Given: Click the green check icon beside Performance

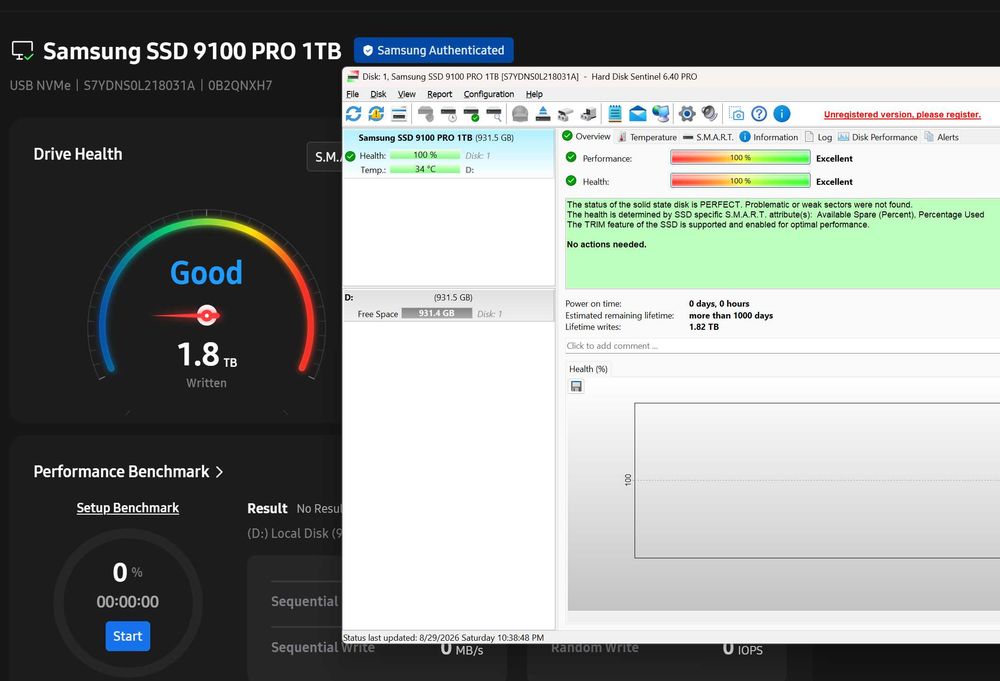Looking at the screenshot, I should tap(571, 157).
